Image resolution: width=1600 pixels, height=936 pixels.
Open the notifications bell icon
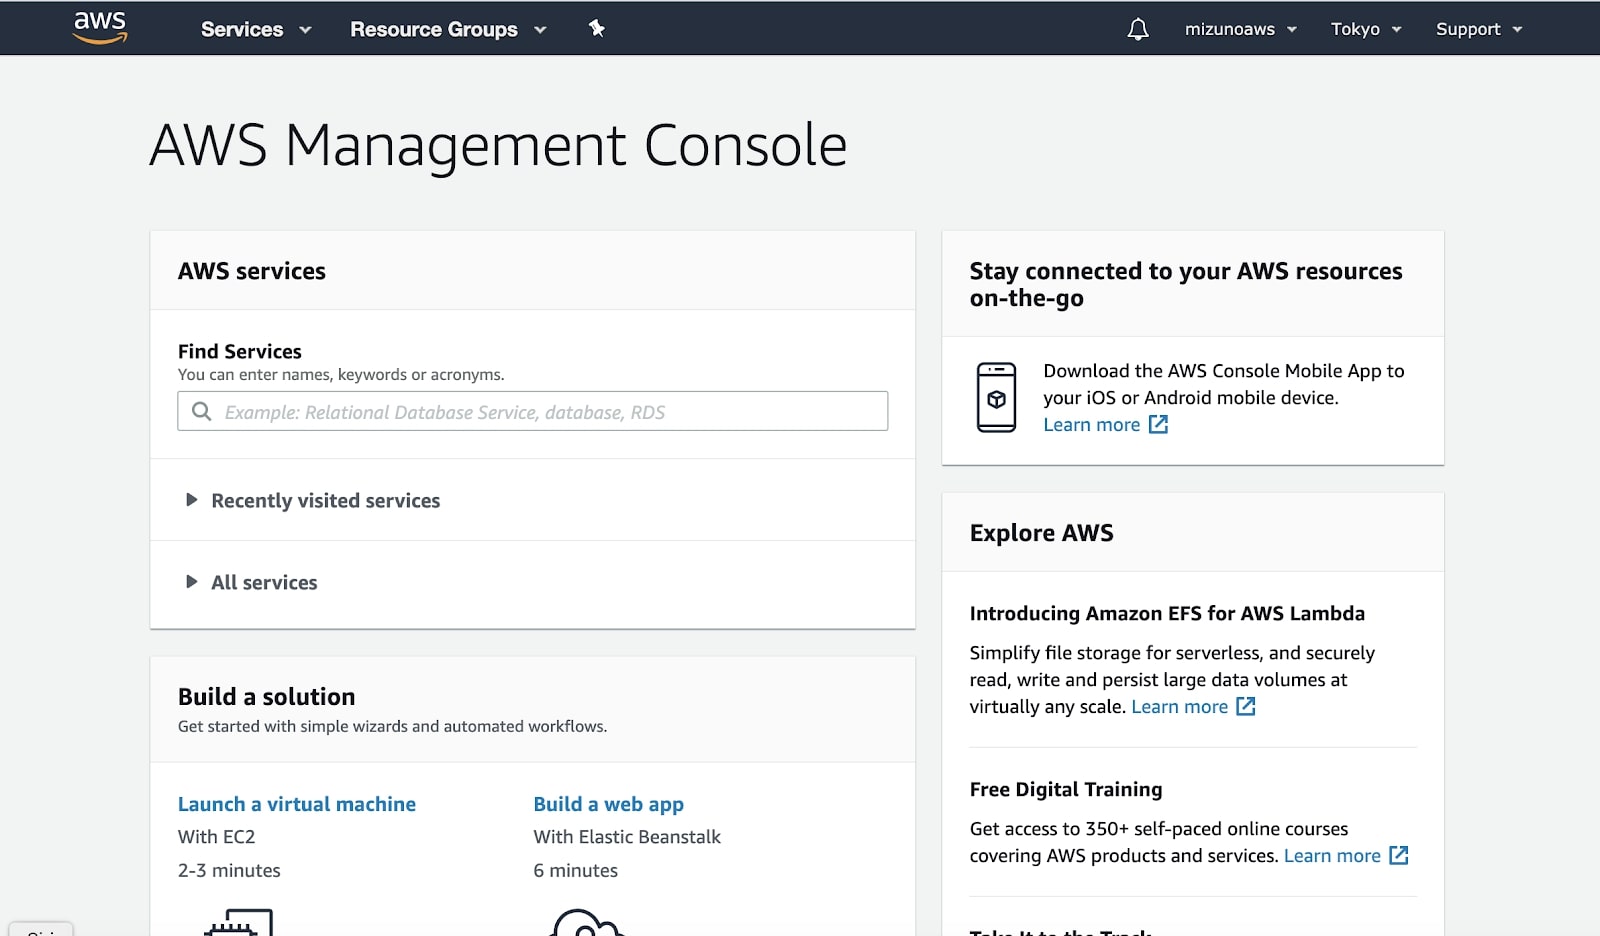point(1138,29)
